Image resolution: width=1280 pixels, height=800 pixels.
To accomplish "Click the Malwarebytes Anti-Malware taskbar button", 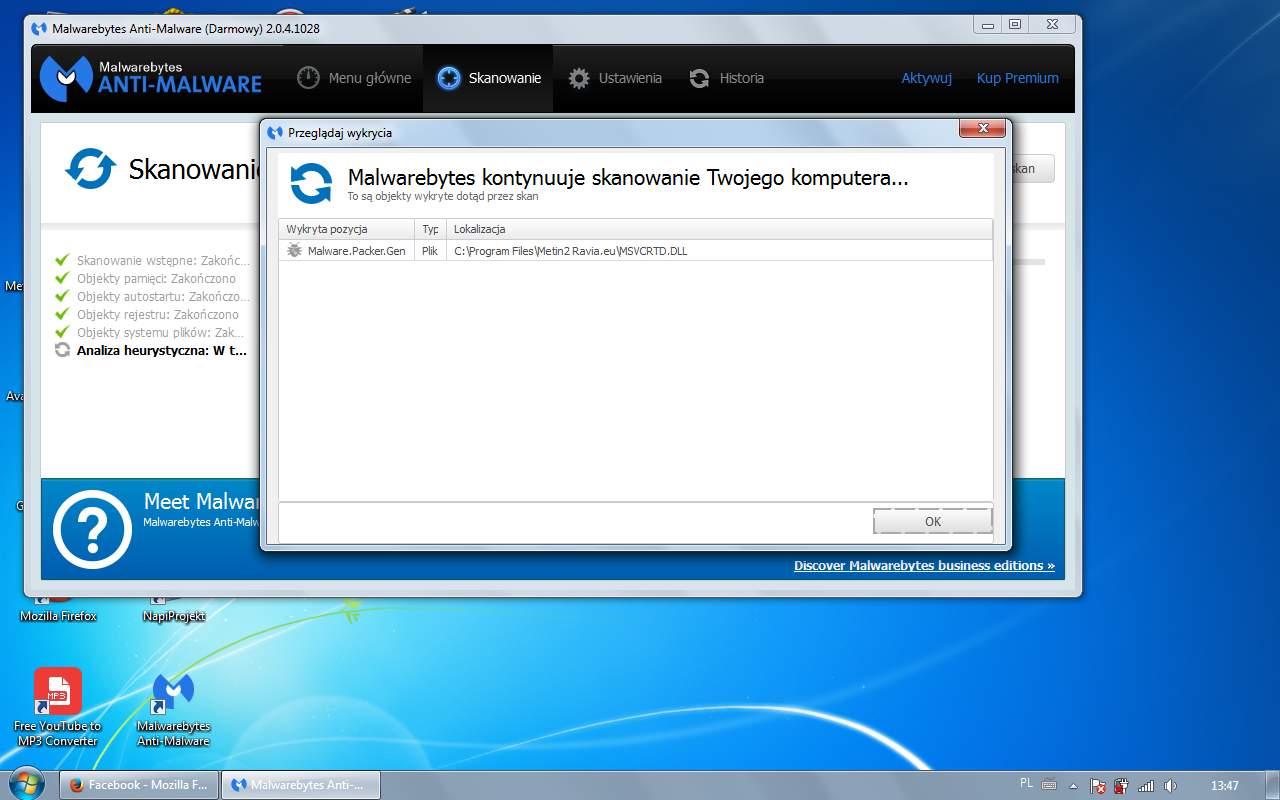I will coord(301,785).
